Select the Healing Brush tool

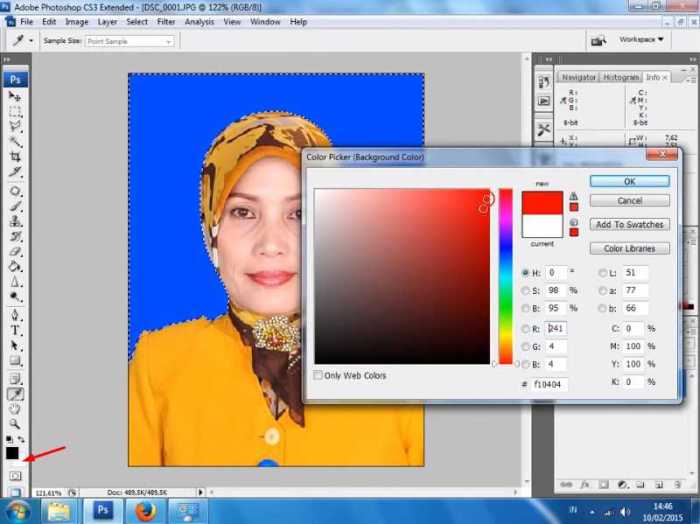click(x=15, y=191)
